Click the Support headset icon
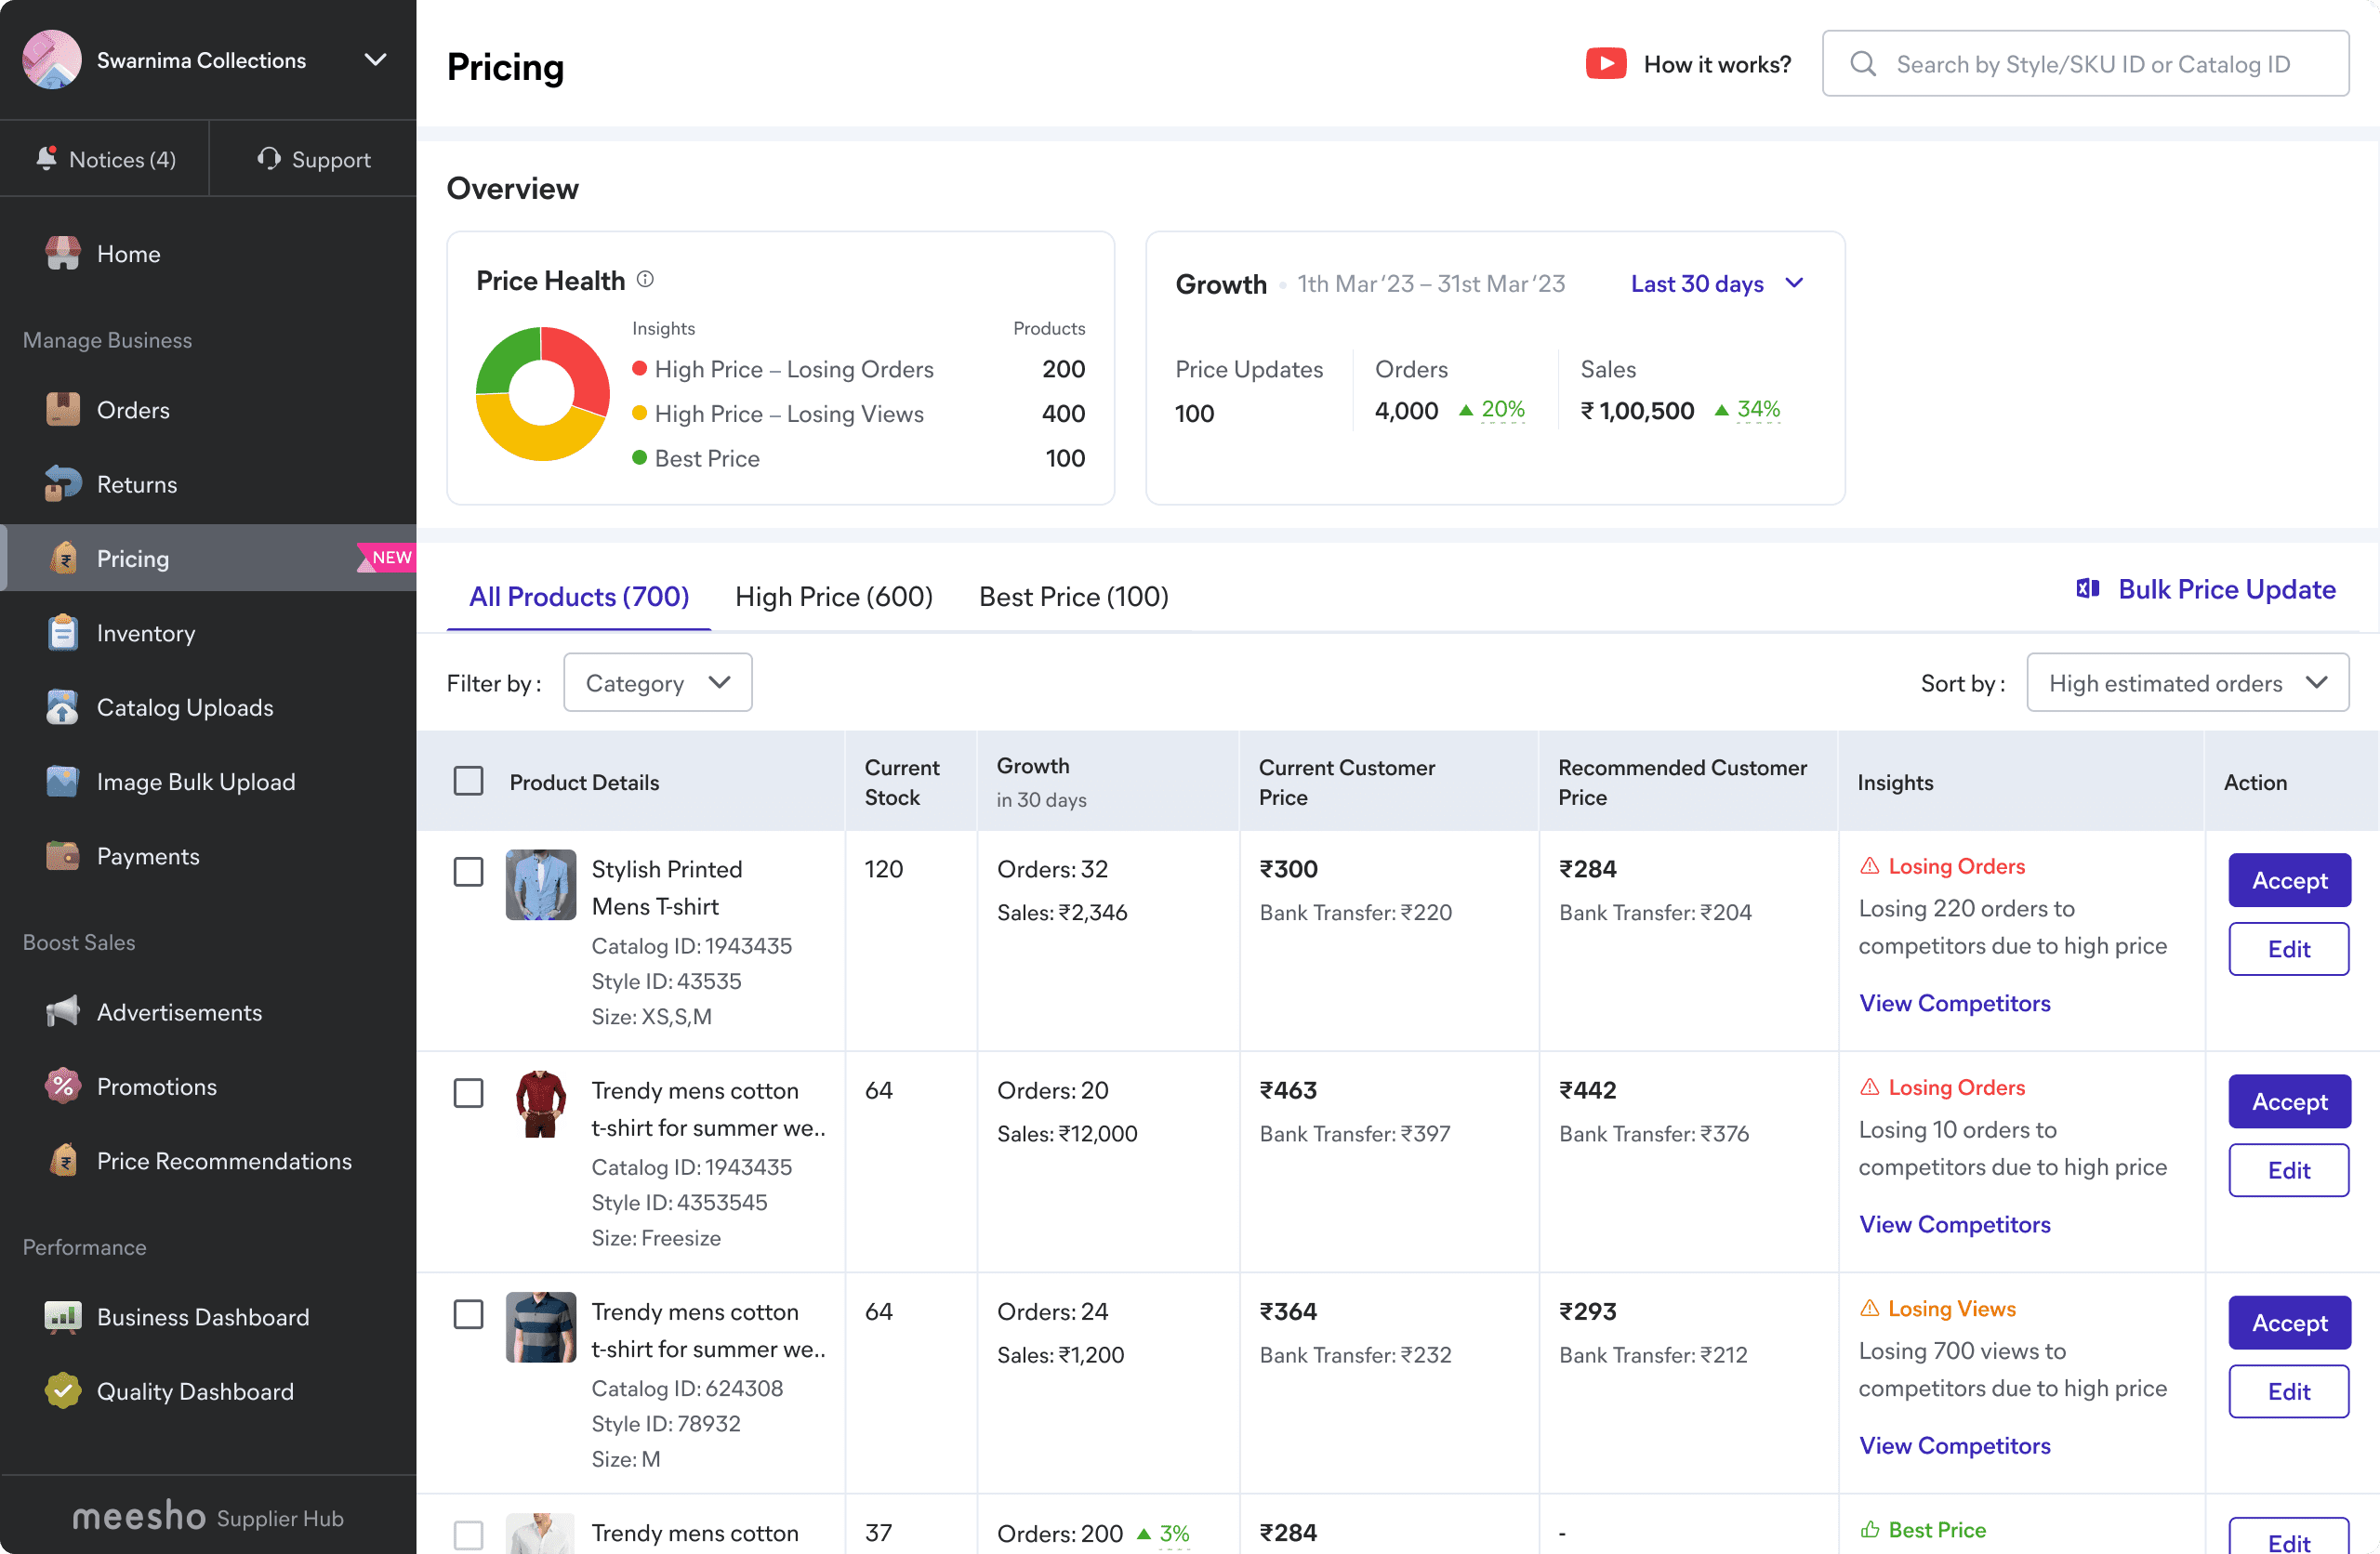Screen dimensions: 2380x1554 (x=268, y=158)
